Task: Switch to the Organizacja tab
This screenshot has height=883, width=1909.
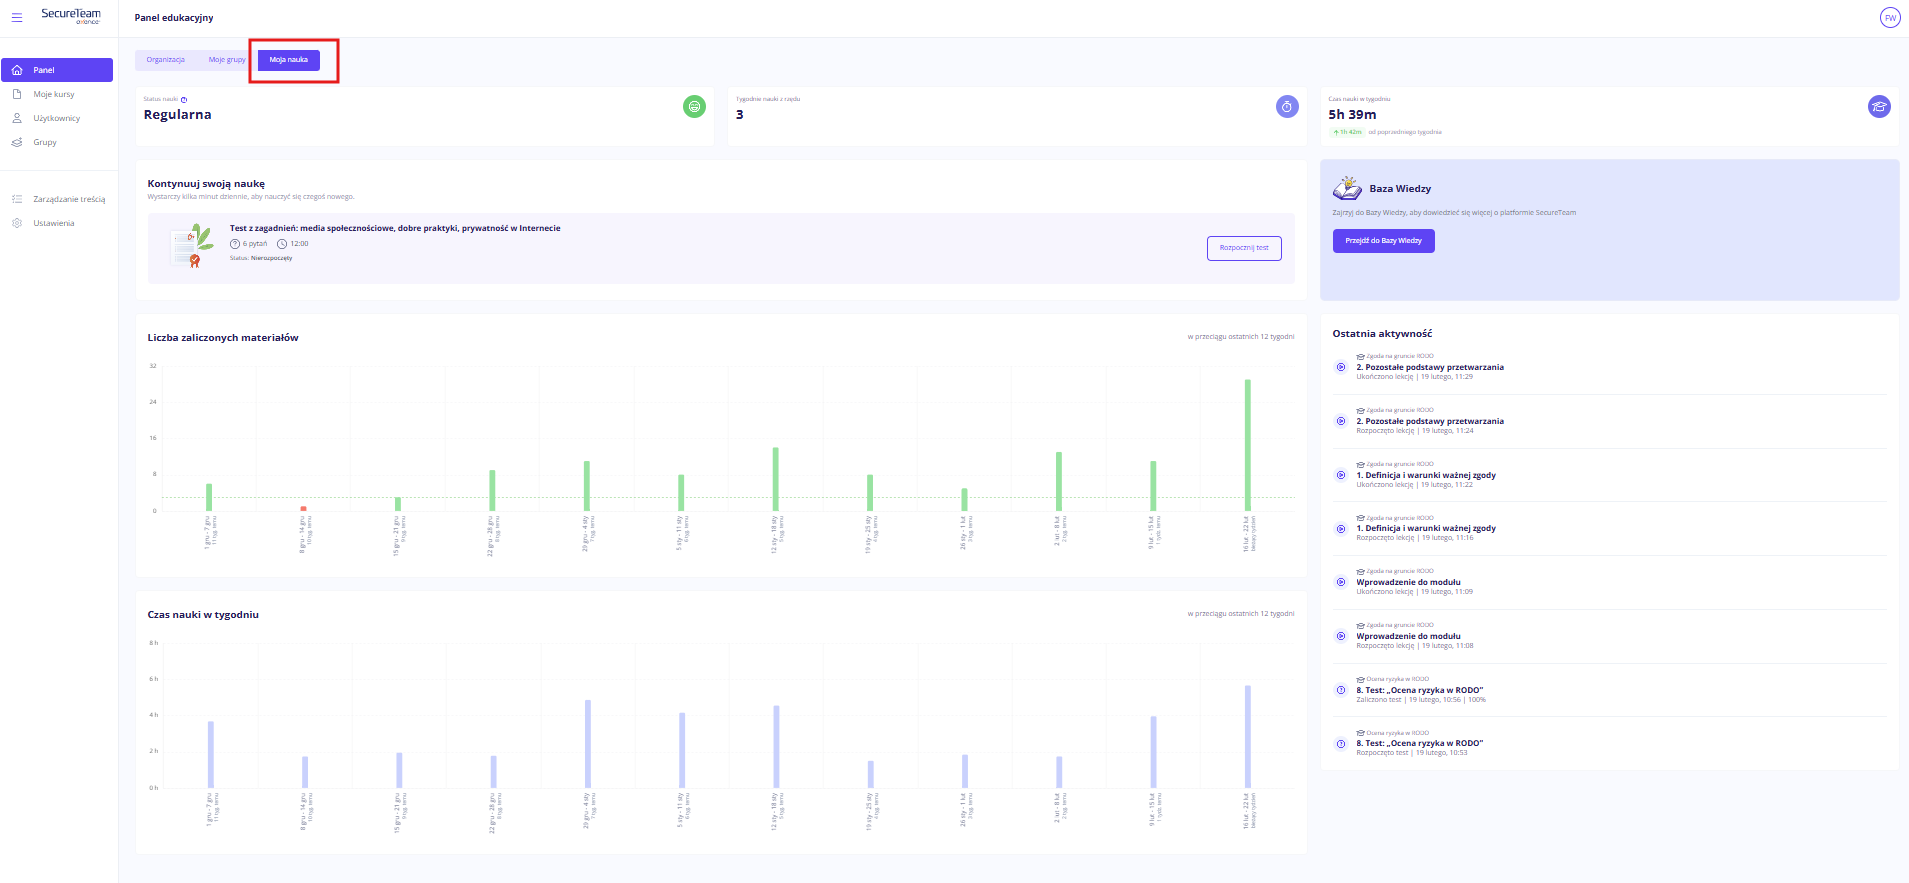Action: click(166, 60)
